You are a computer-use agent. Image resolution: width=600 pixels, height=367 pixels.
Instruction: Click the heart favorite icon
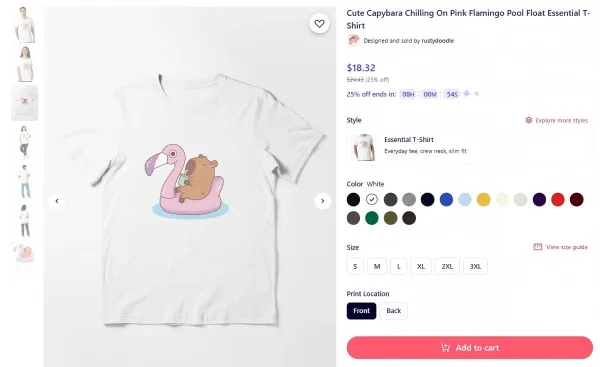[319, 24]
